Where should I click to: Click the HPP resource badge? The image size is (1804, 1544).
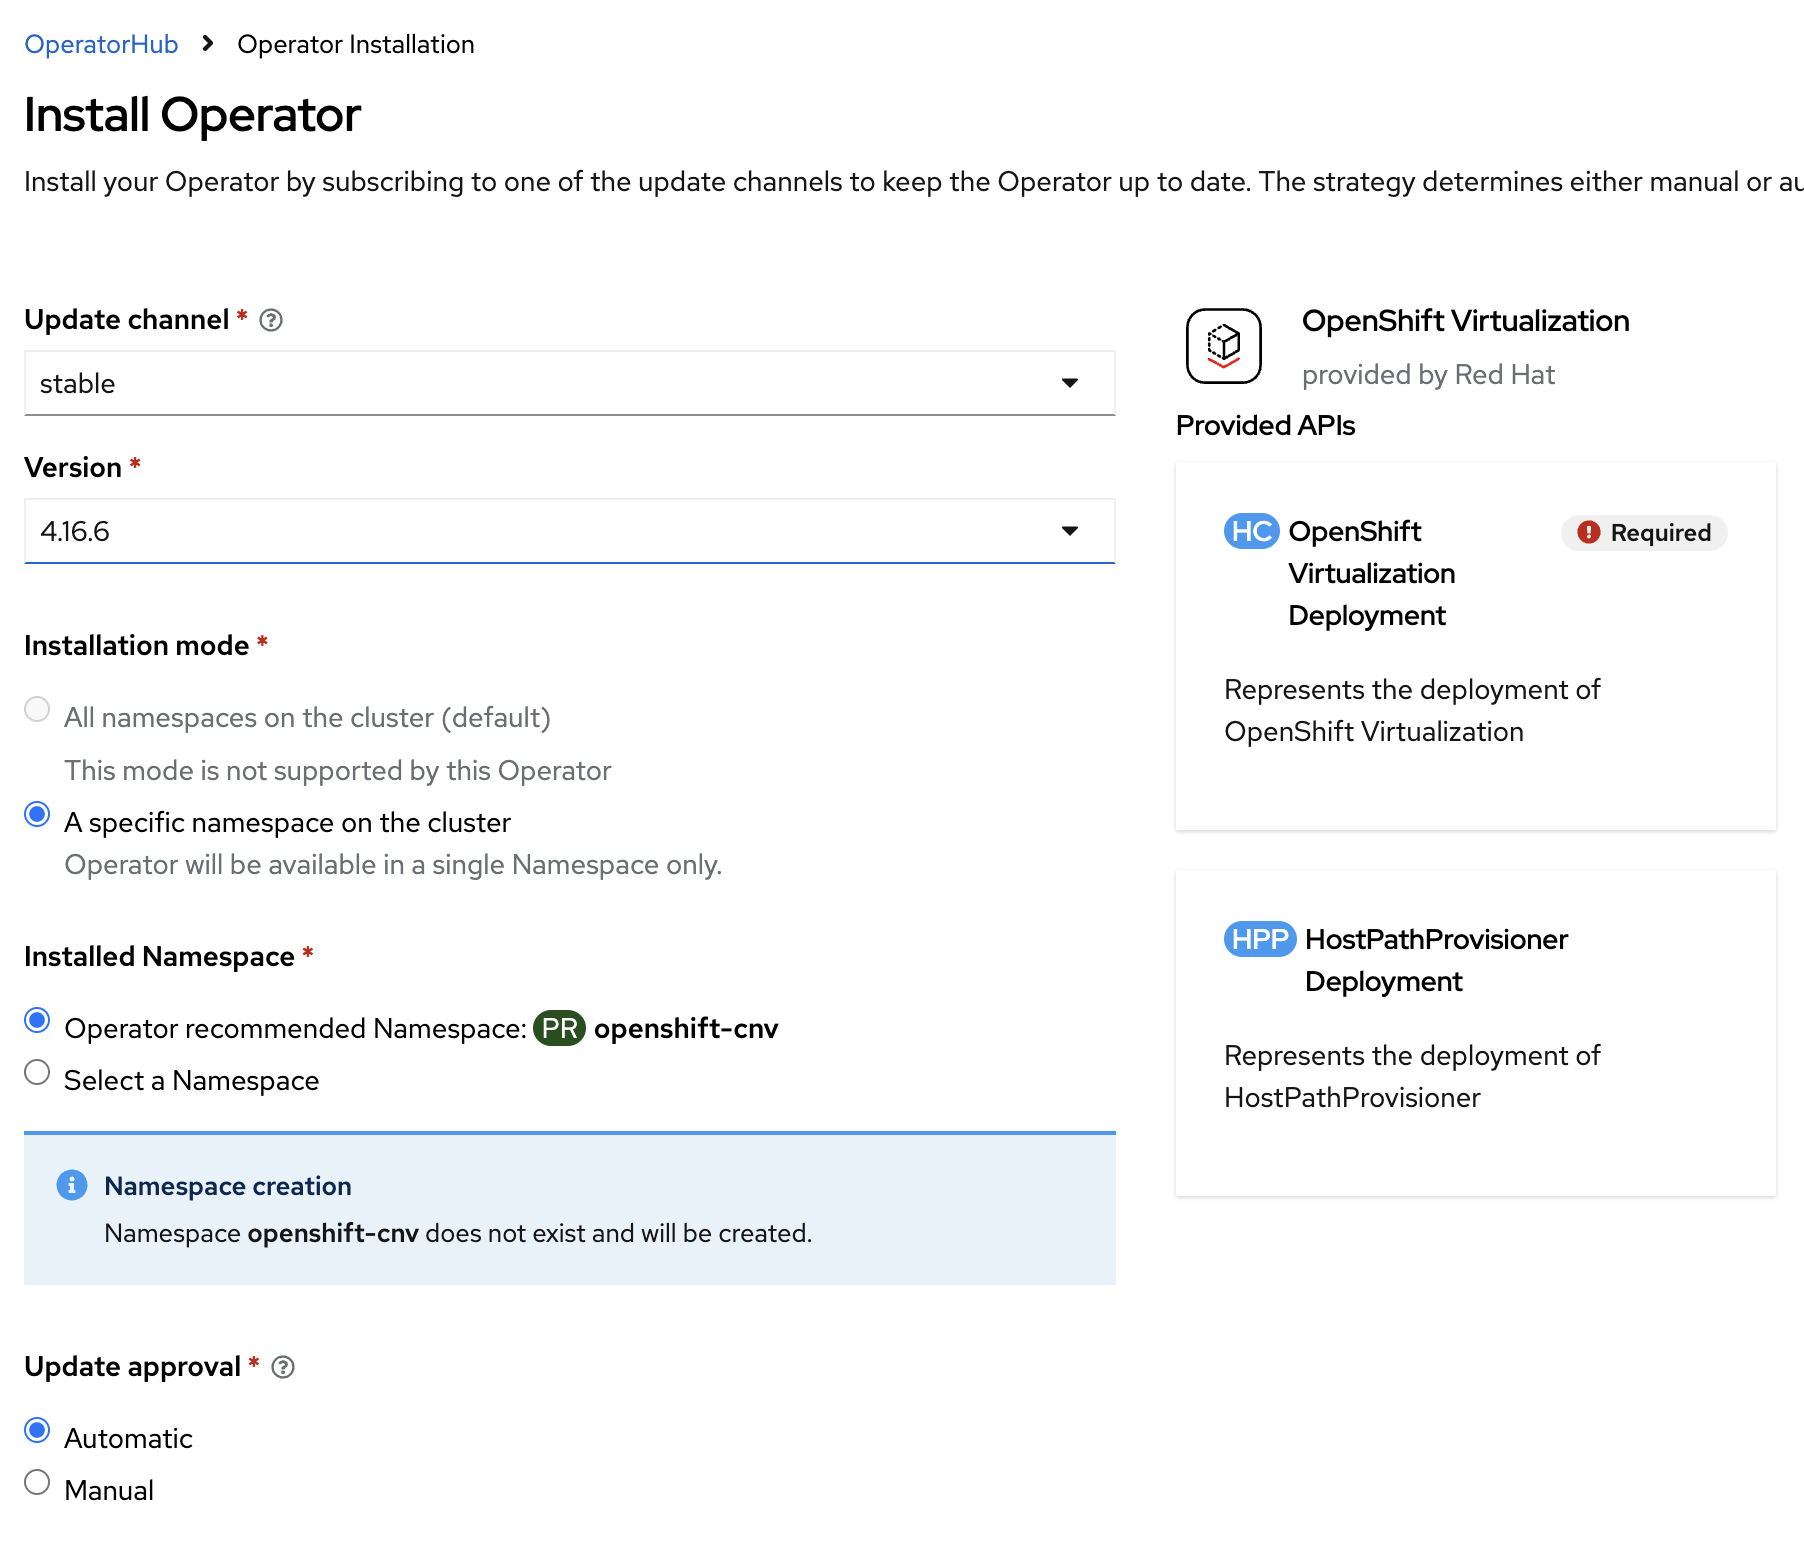click(x=1260, y=939)
